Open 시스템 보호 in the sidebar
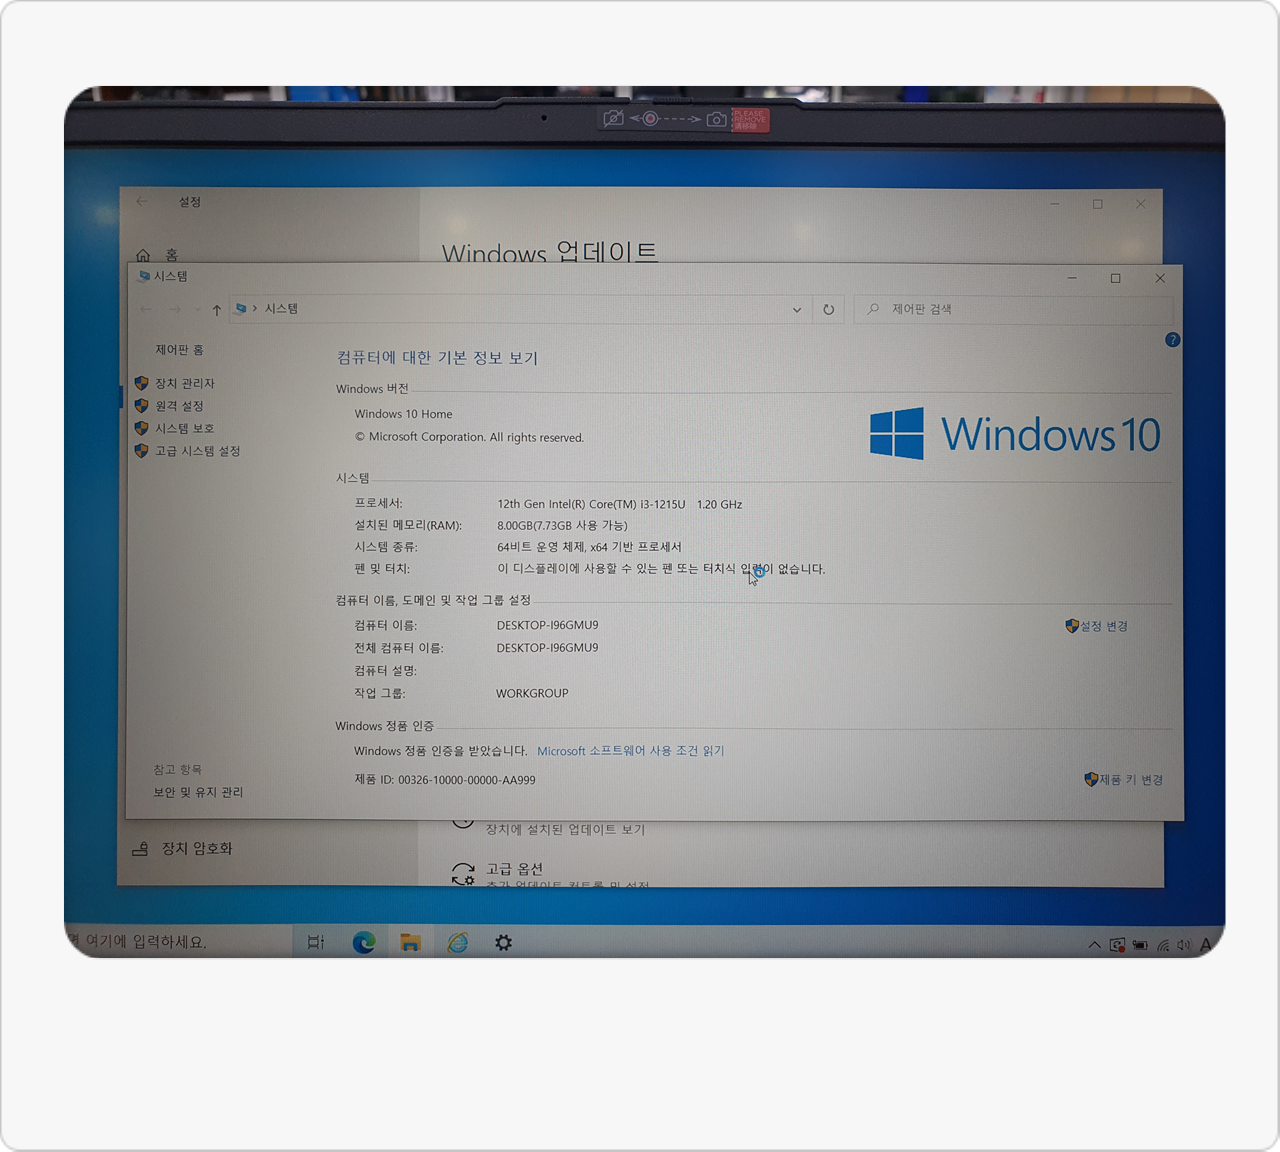Image resolution: width=1280 pixels, height=1152 pixels. [185, 428]
